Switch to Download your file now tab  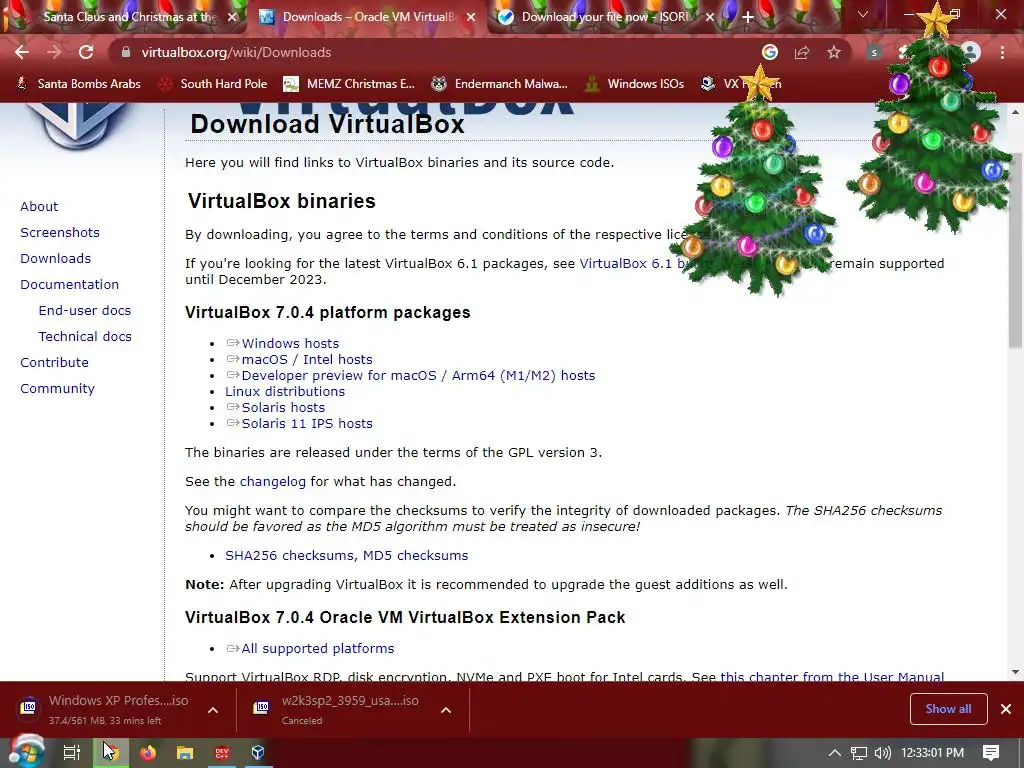point(604,17)
